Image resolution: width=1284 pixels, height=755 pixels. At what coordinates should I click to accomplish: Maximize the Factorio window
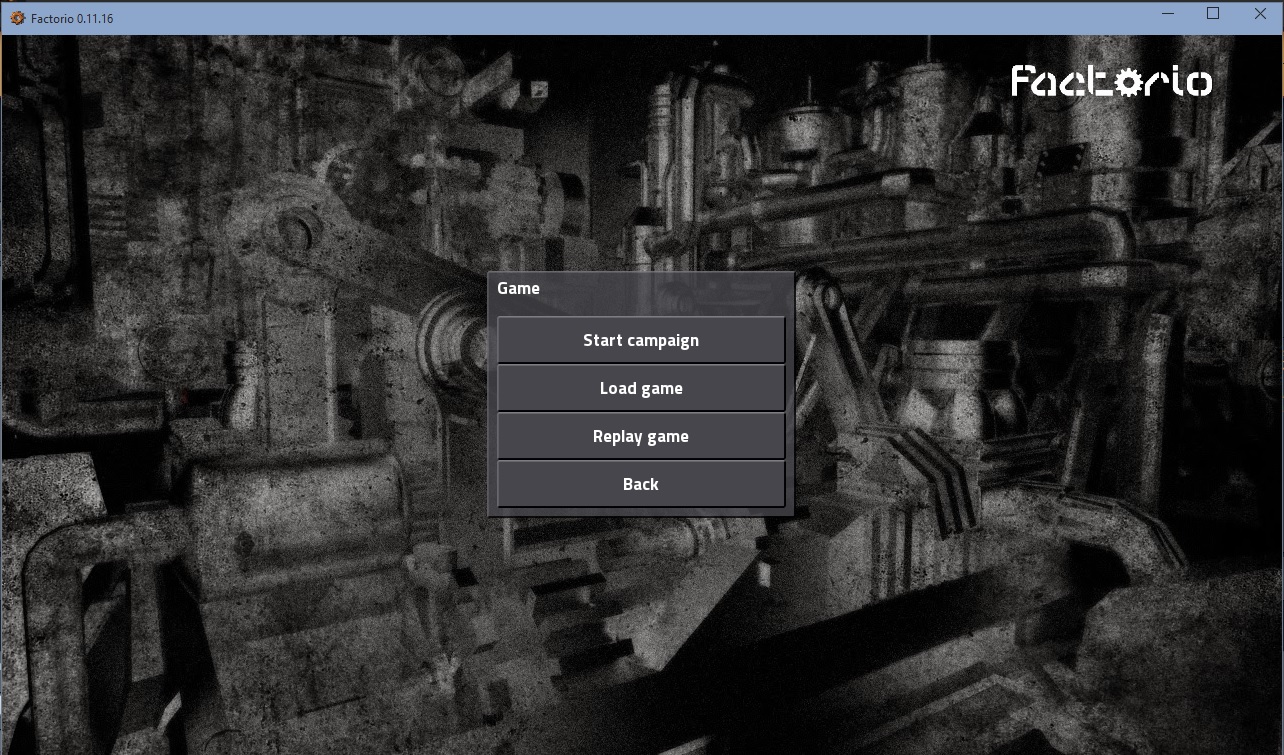[1213, 14]
